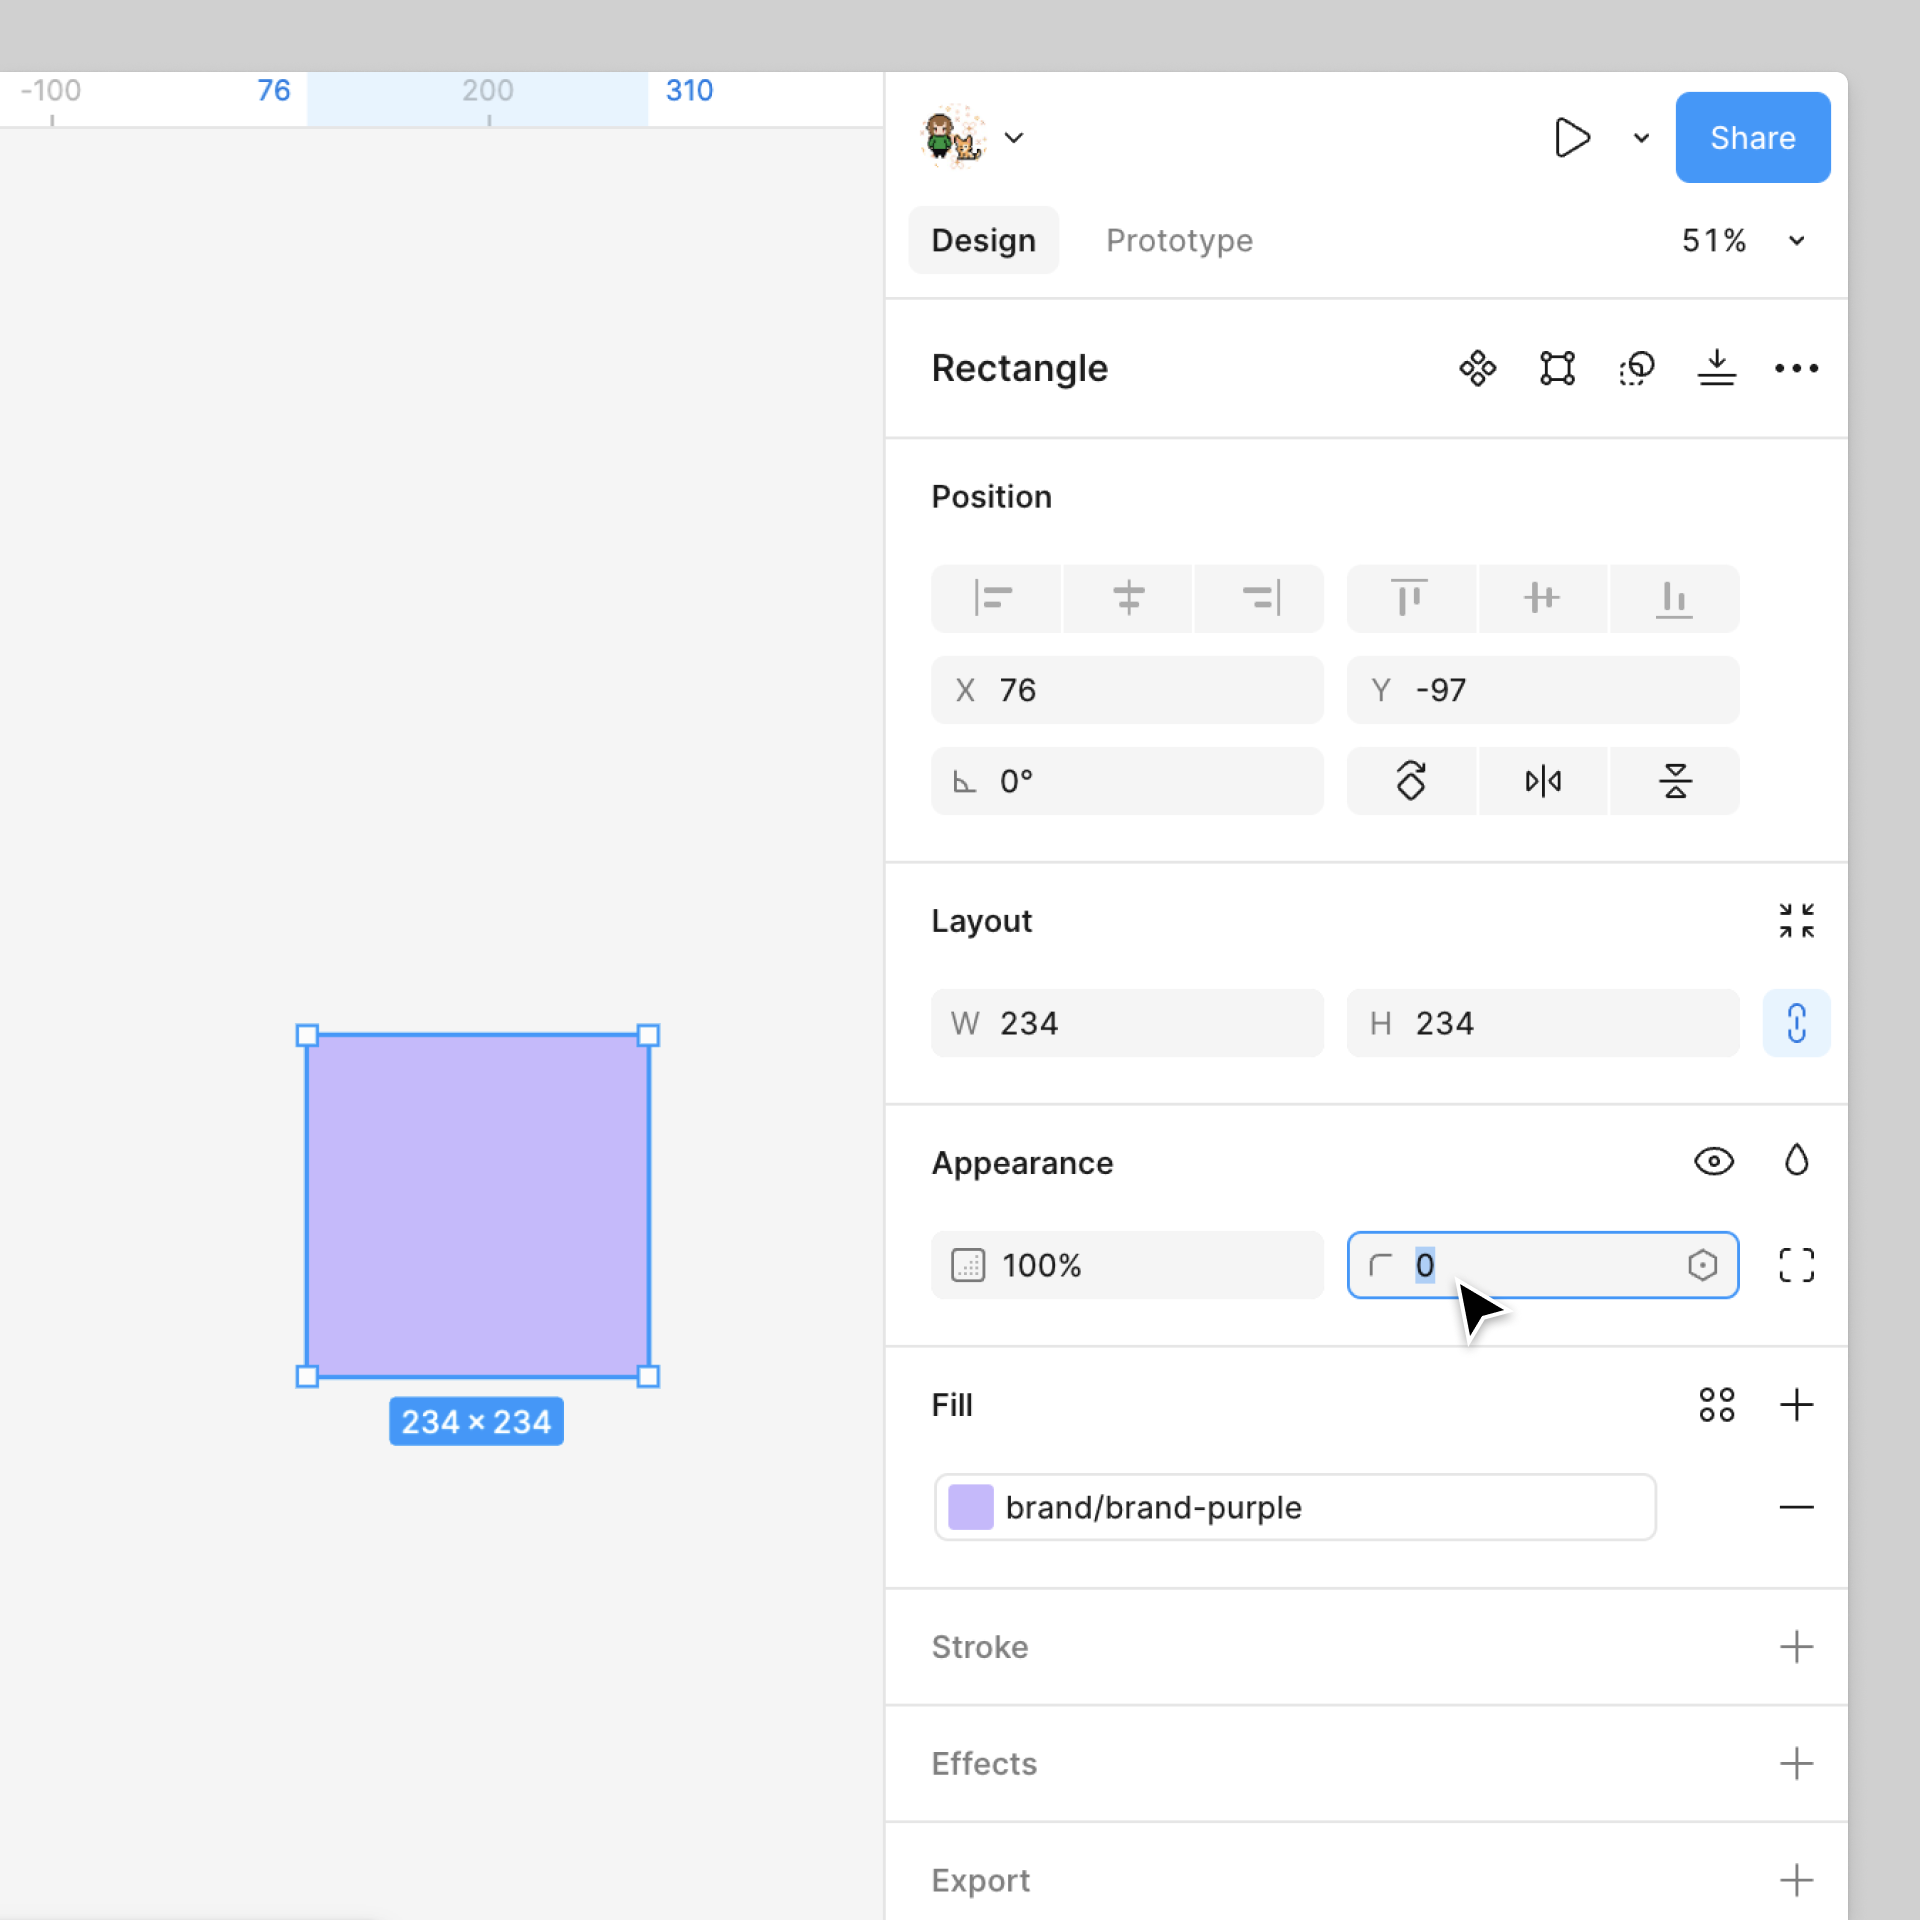Click the rotate 90 degrees icon
Image resolution: width=1920 pixels, height=1920 pixels.
click(1411, 781)
